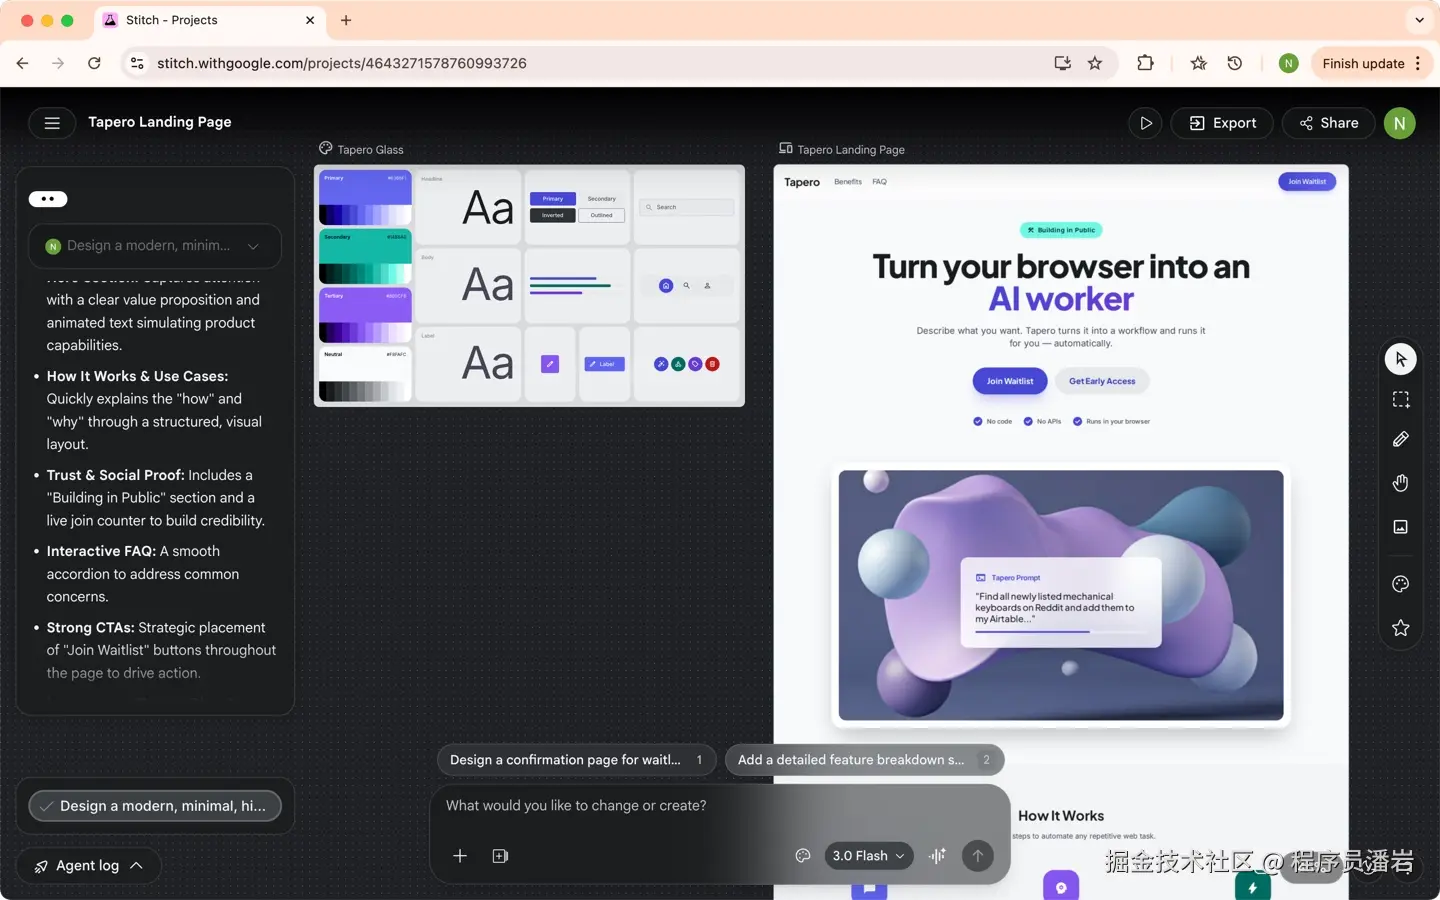The image size is (1440, 900).
Task: Click the add screen icon beside plus
Action: 501,856
